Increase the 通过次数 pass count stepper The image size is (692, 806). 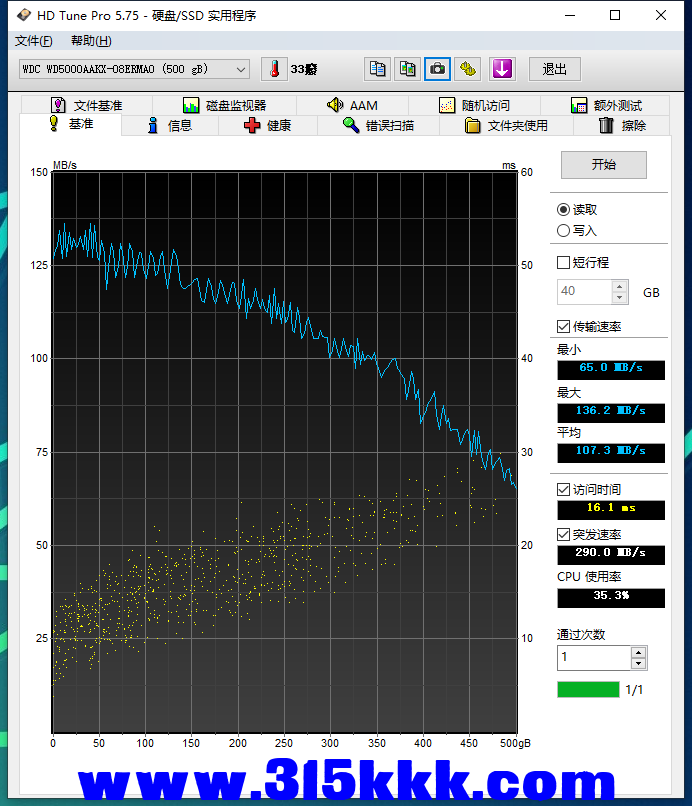pyautogui.click(x=639, y=652)
